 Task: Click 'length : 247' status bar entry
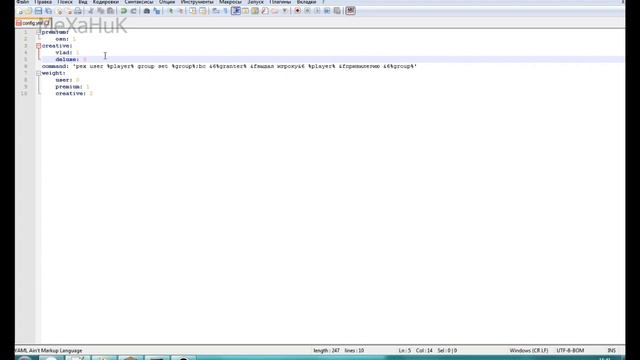pos(327,351)
